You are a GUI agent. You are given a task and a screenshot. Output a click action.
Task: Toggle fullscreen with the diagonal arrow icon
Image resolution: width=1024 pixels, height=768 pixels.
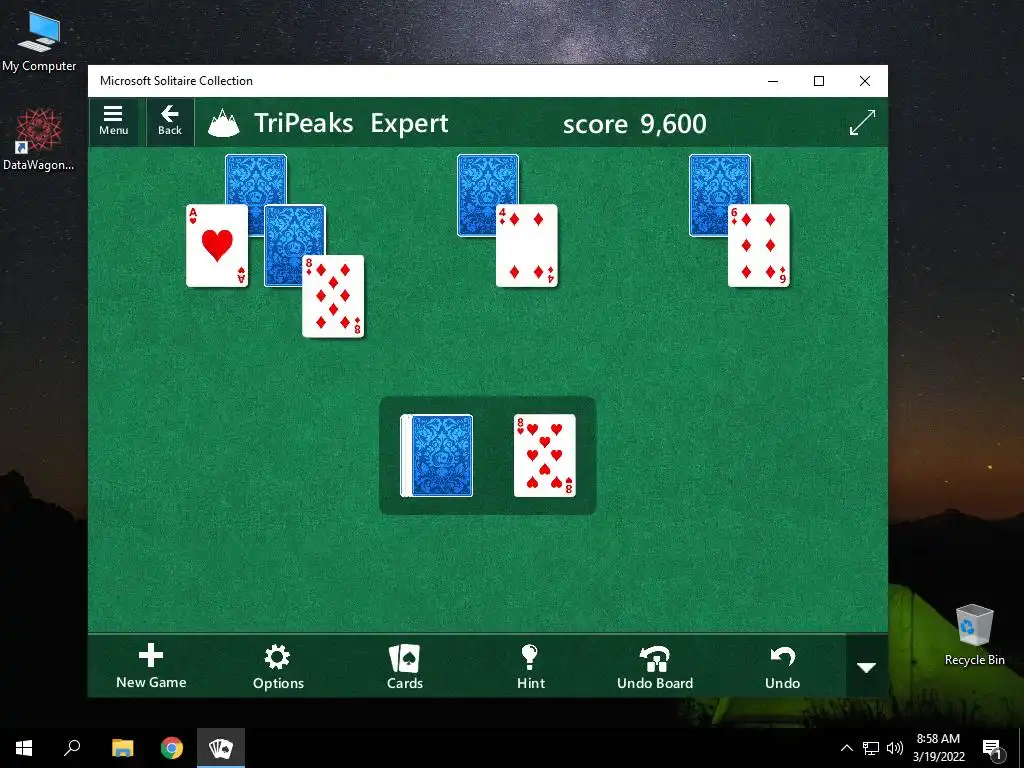tap(862, 123)
